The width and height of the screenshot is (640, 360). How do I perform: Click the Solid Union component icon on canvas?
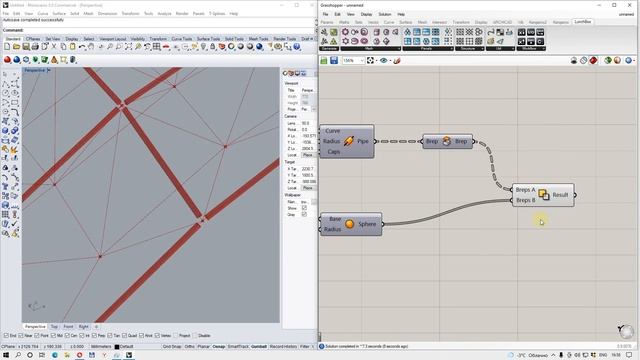[x=543, y=195]
